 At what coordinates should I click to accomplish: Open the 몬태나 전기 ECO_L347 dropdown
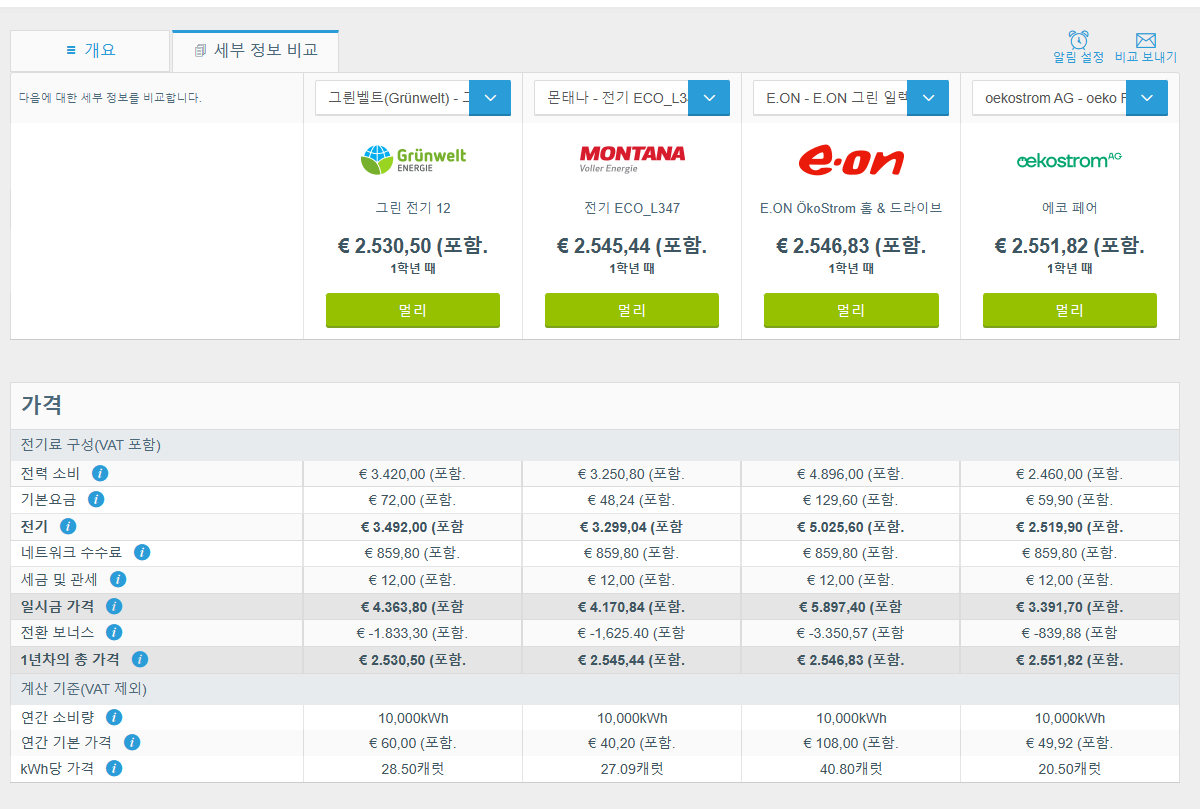pos(632,98)
